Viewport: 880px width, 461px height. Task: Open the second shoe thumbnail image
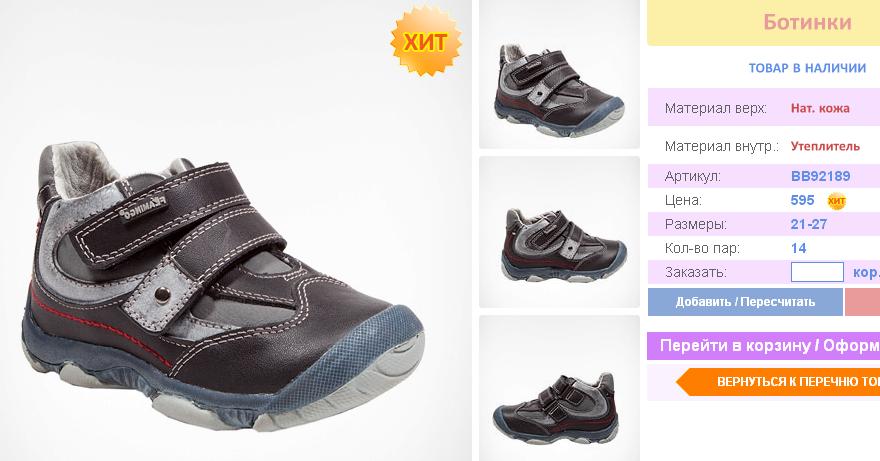pyautogui.click(x=560, y=232)
